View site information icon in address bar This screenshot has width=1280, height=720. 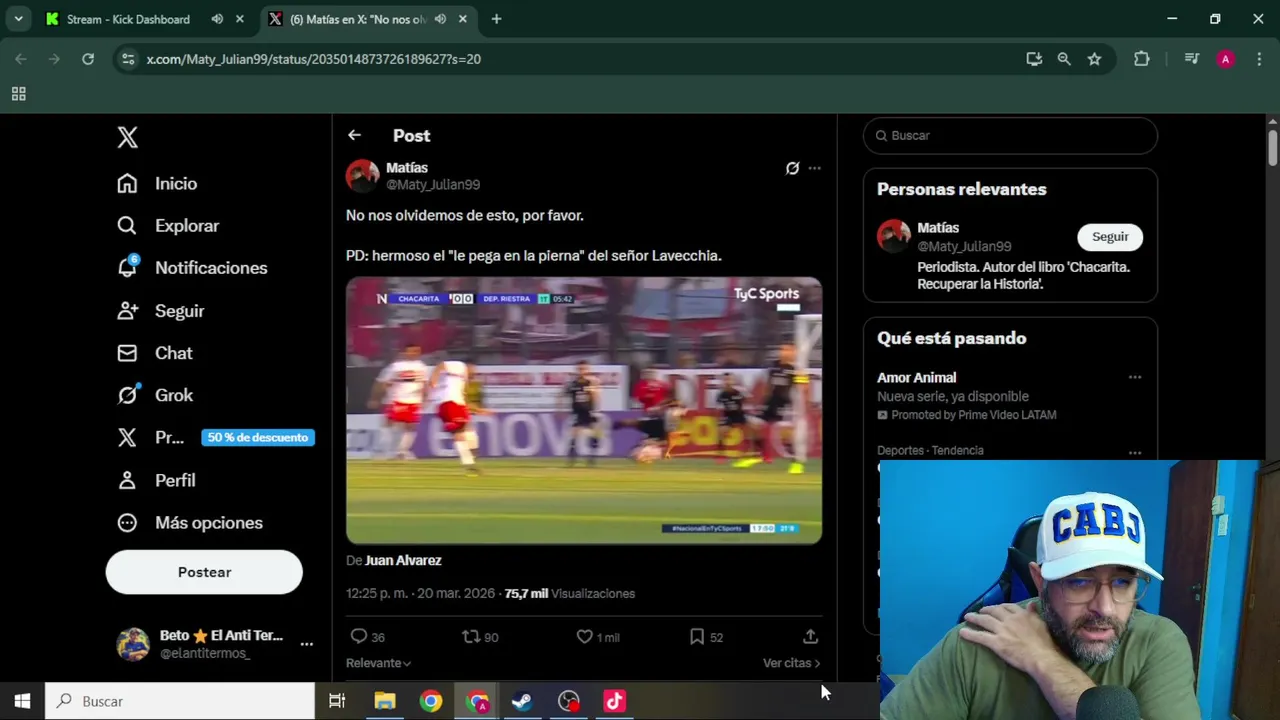(x=127, y=59)
